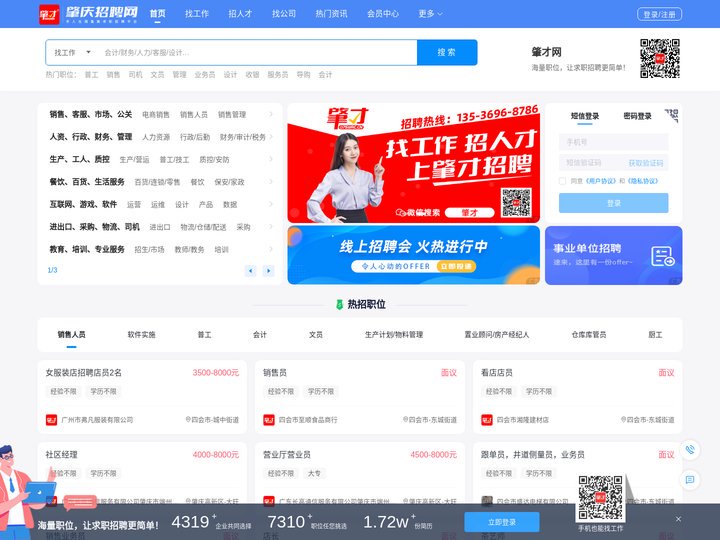Click the 肇庆招聘网 logo in header

pos(88,14)
